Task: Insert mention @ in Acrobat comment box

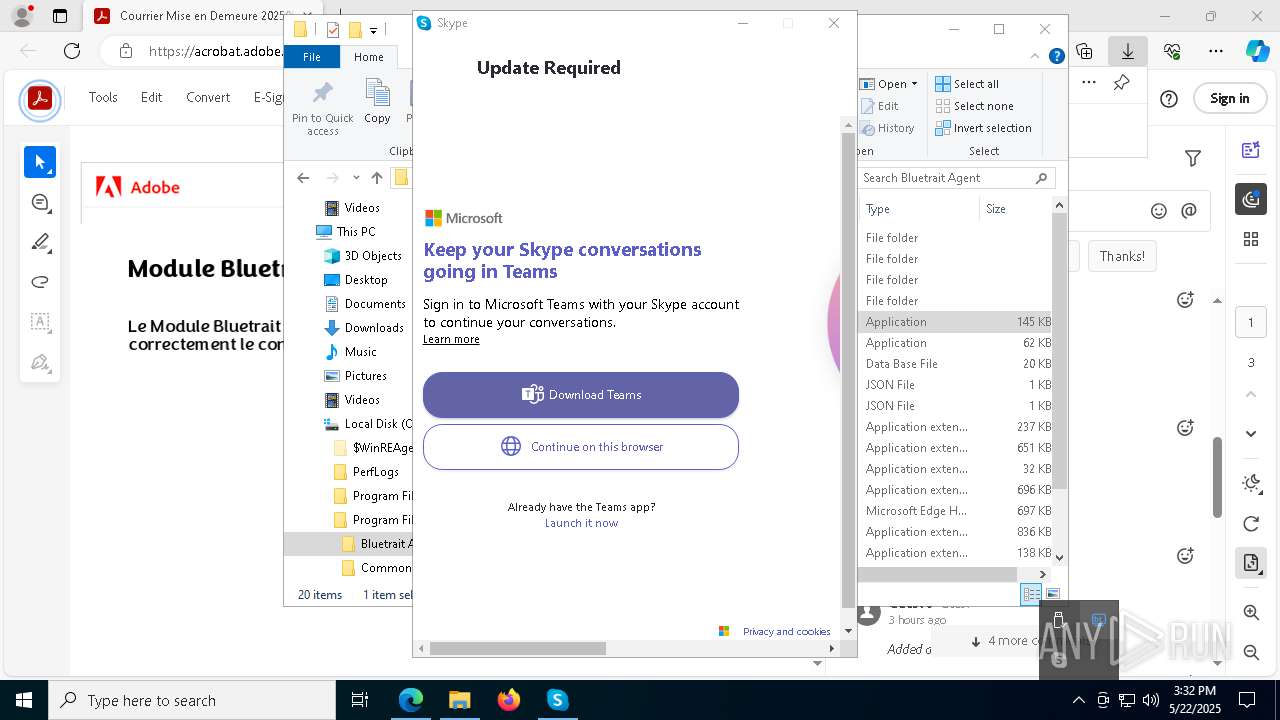Action: 1189,211
